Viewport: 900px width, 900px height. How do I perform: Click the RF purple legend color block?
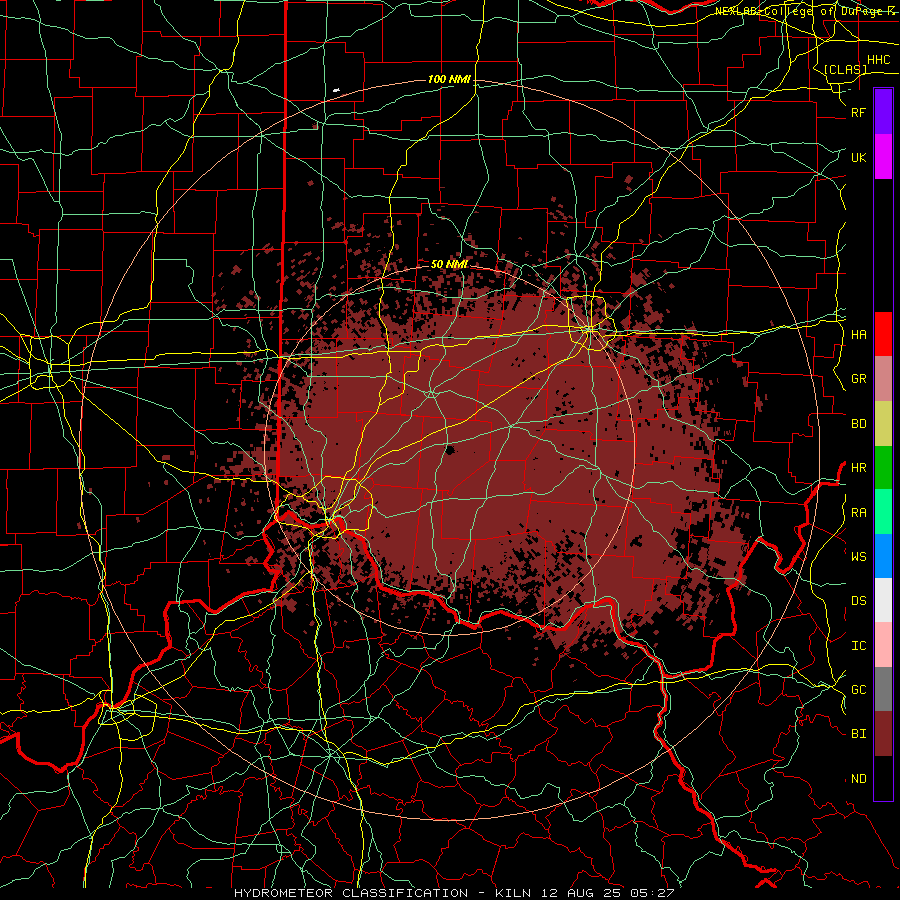click(x=883, y=112)
